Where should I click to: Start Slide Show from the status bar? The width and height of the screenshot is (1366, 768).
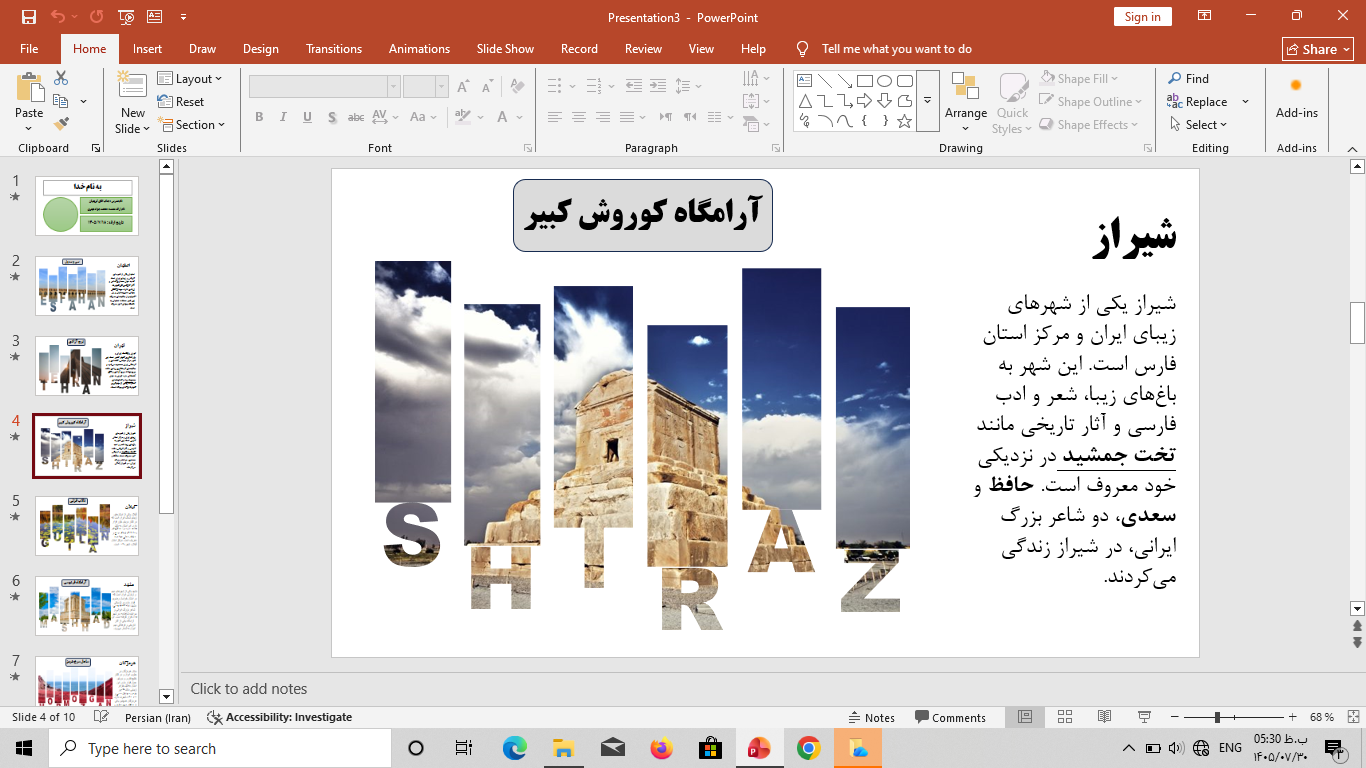pos(1144,717)
